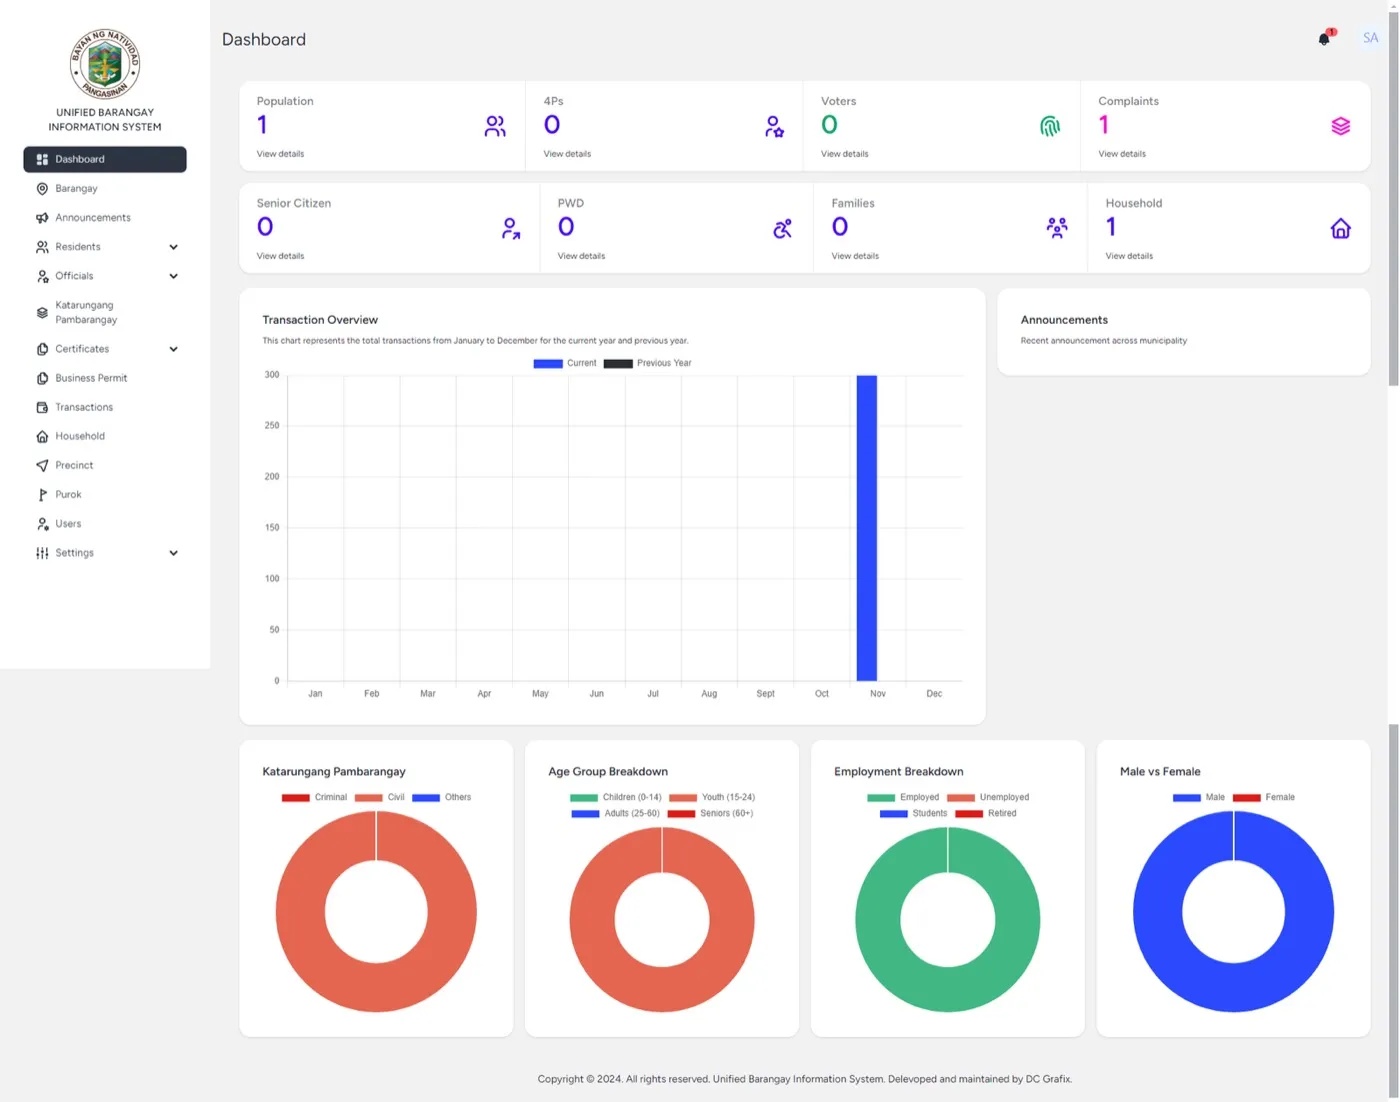The image size is (1400, 1102).
Task: Click the Business Permit sidebar icon
Action: coord(42,378)
